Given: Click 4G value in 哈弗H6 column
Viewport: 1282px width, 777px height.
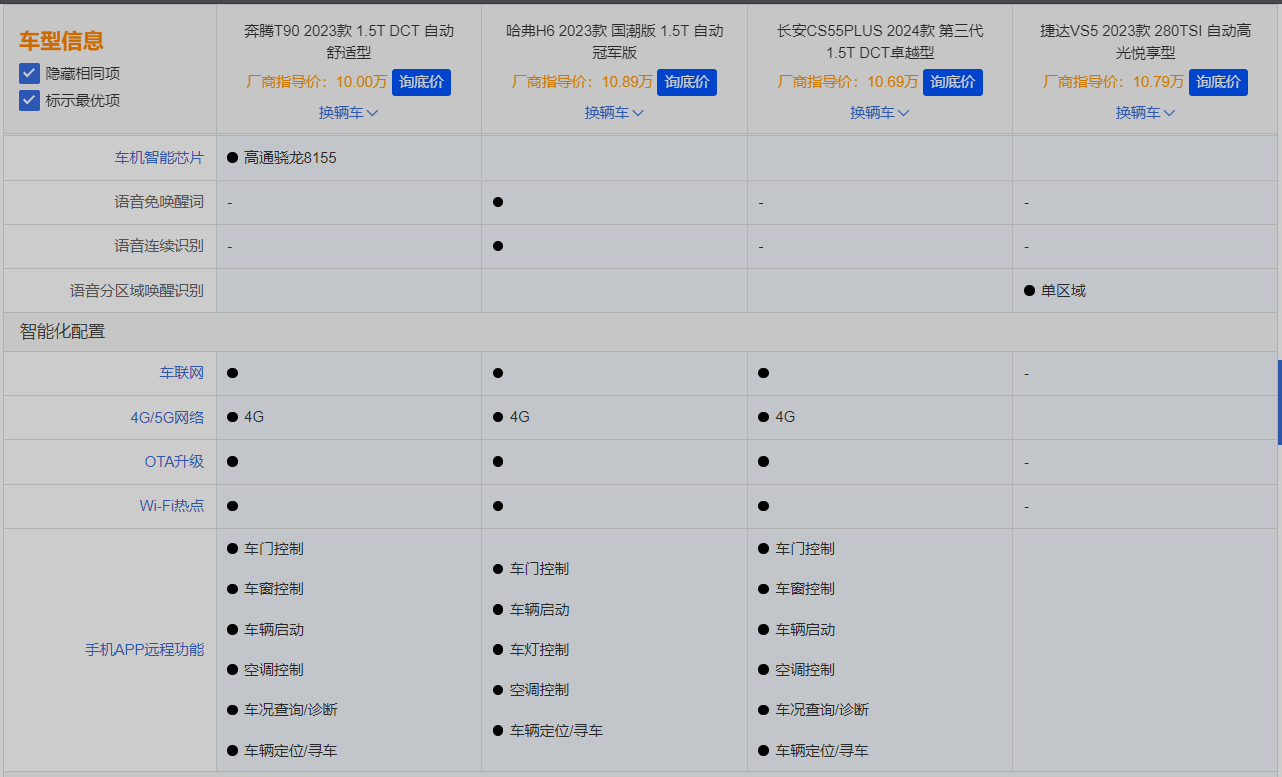Looking at the screenshot, I should point(520,417).
